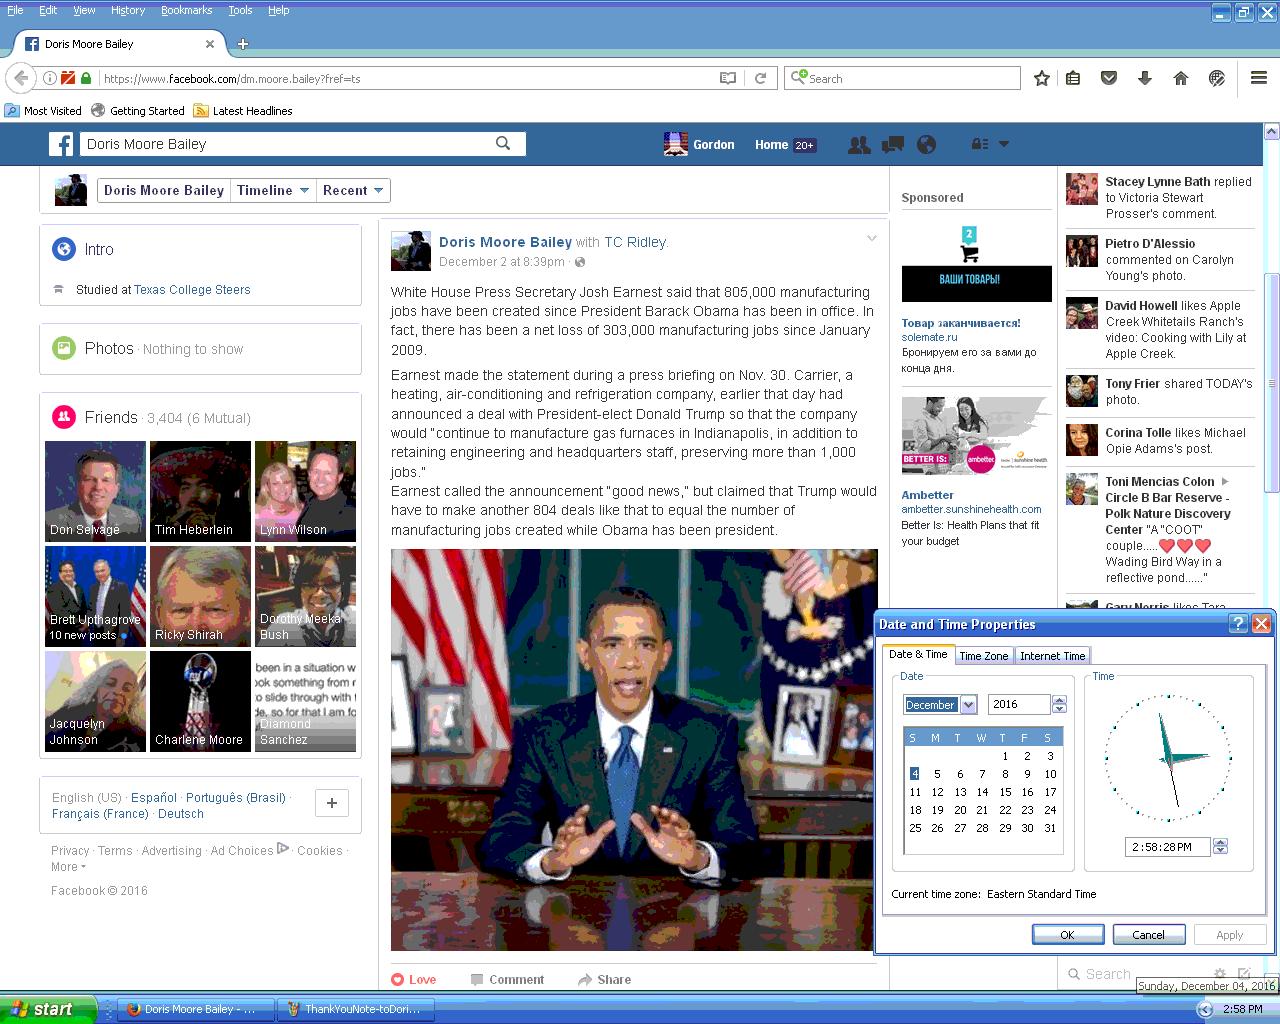Select December 15 in the calendar
The image size is (1280, 1024).
coord(1005,792)
